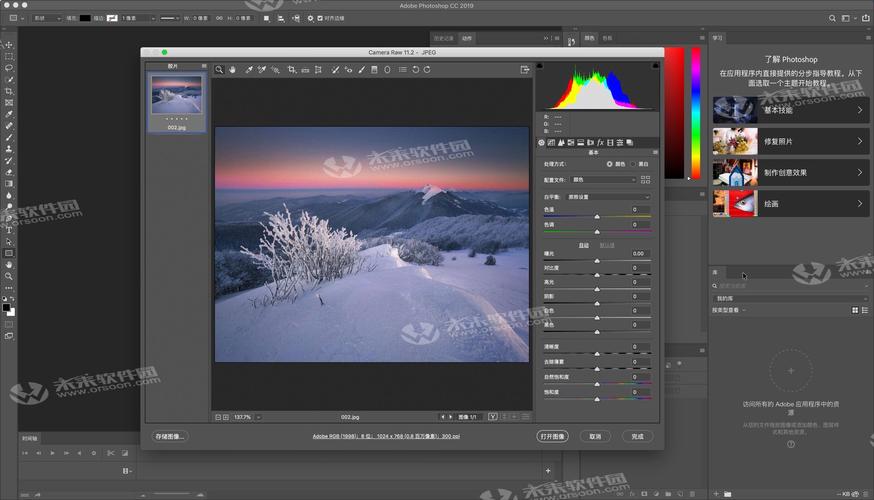Select the Clone Stamp tool in Photoshop
The width and height of the screenshot is (874, 500).
click(x=9, y=149)
